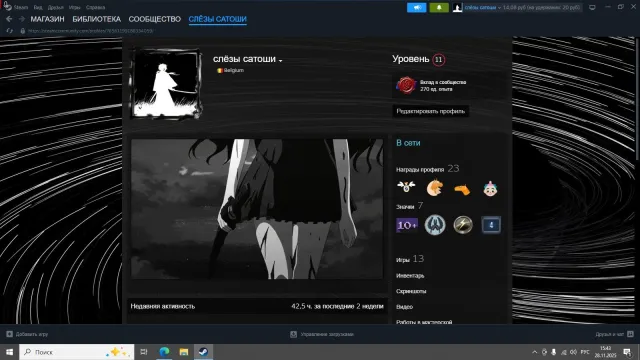Open the Steam menu
Image resolution: width=640 pixels, height=360 pixels.
pos(21,7)
